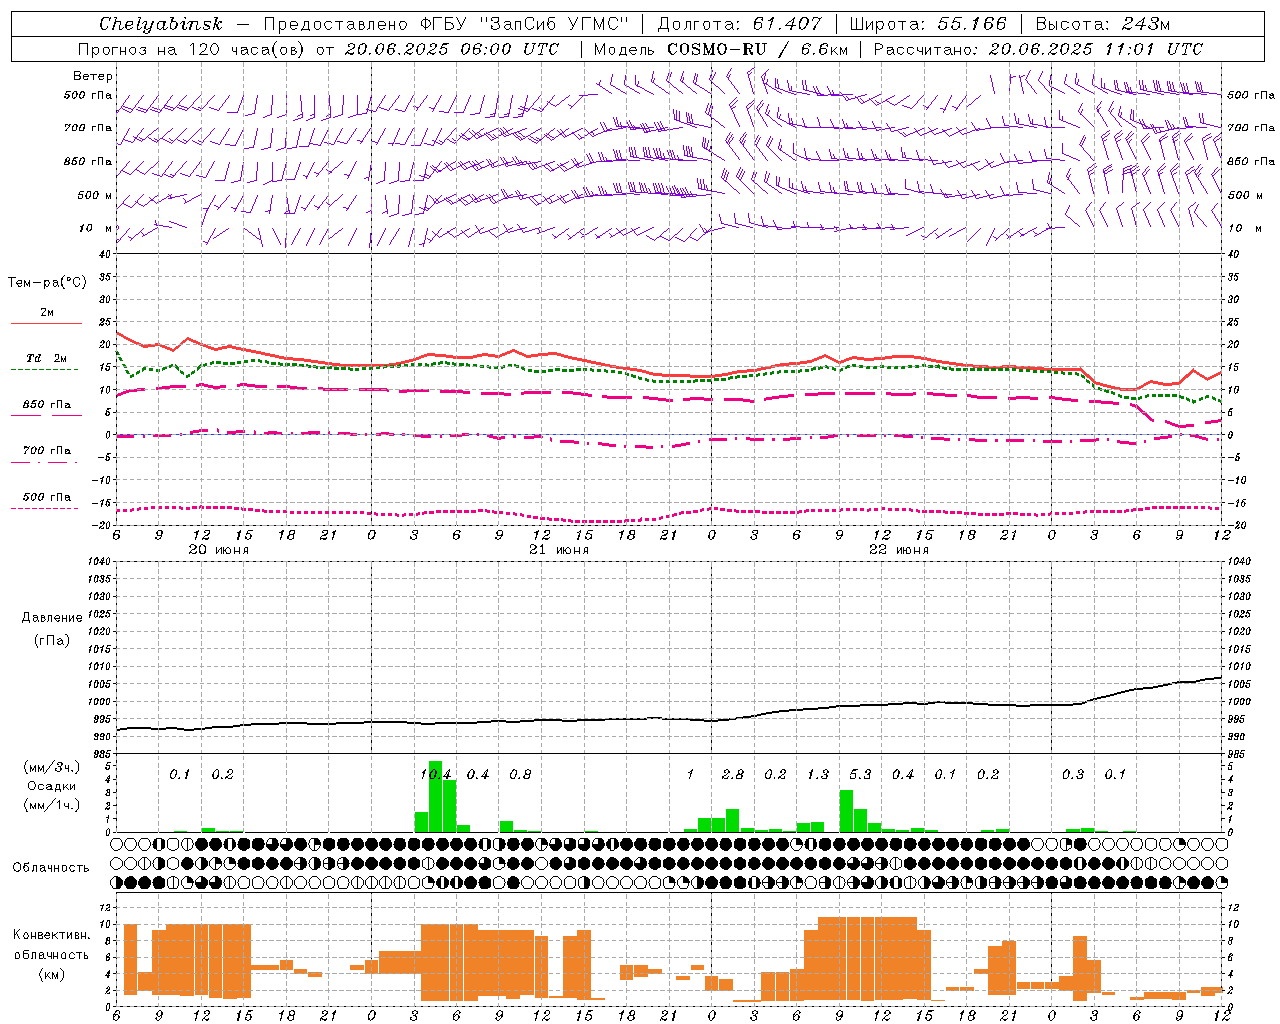Click the 1.3 precipitation total
Screen dimensions: 1280x1024
pyautogui.click(x=818, y=774)
